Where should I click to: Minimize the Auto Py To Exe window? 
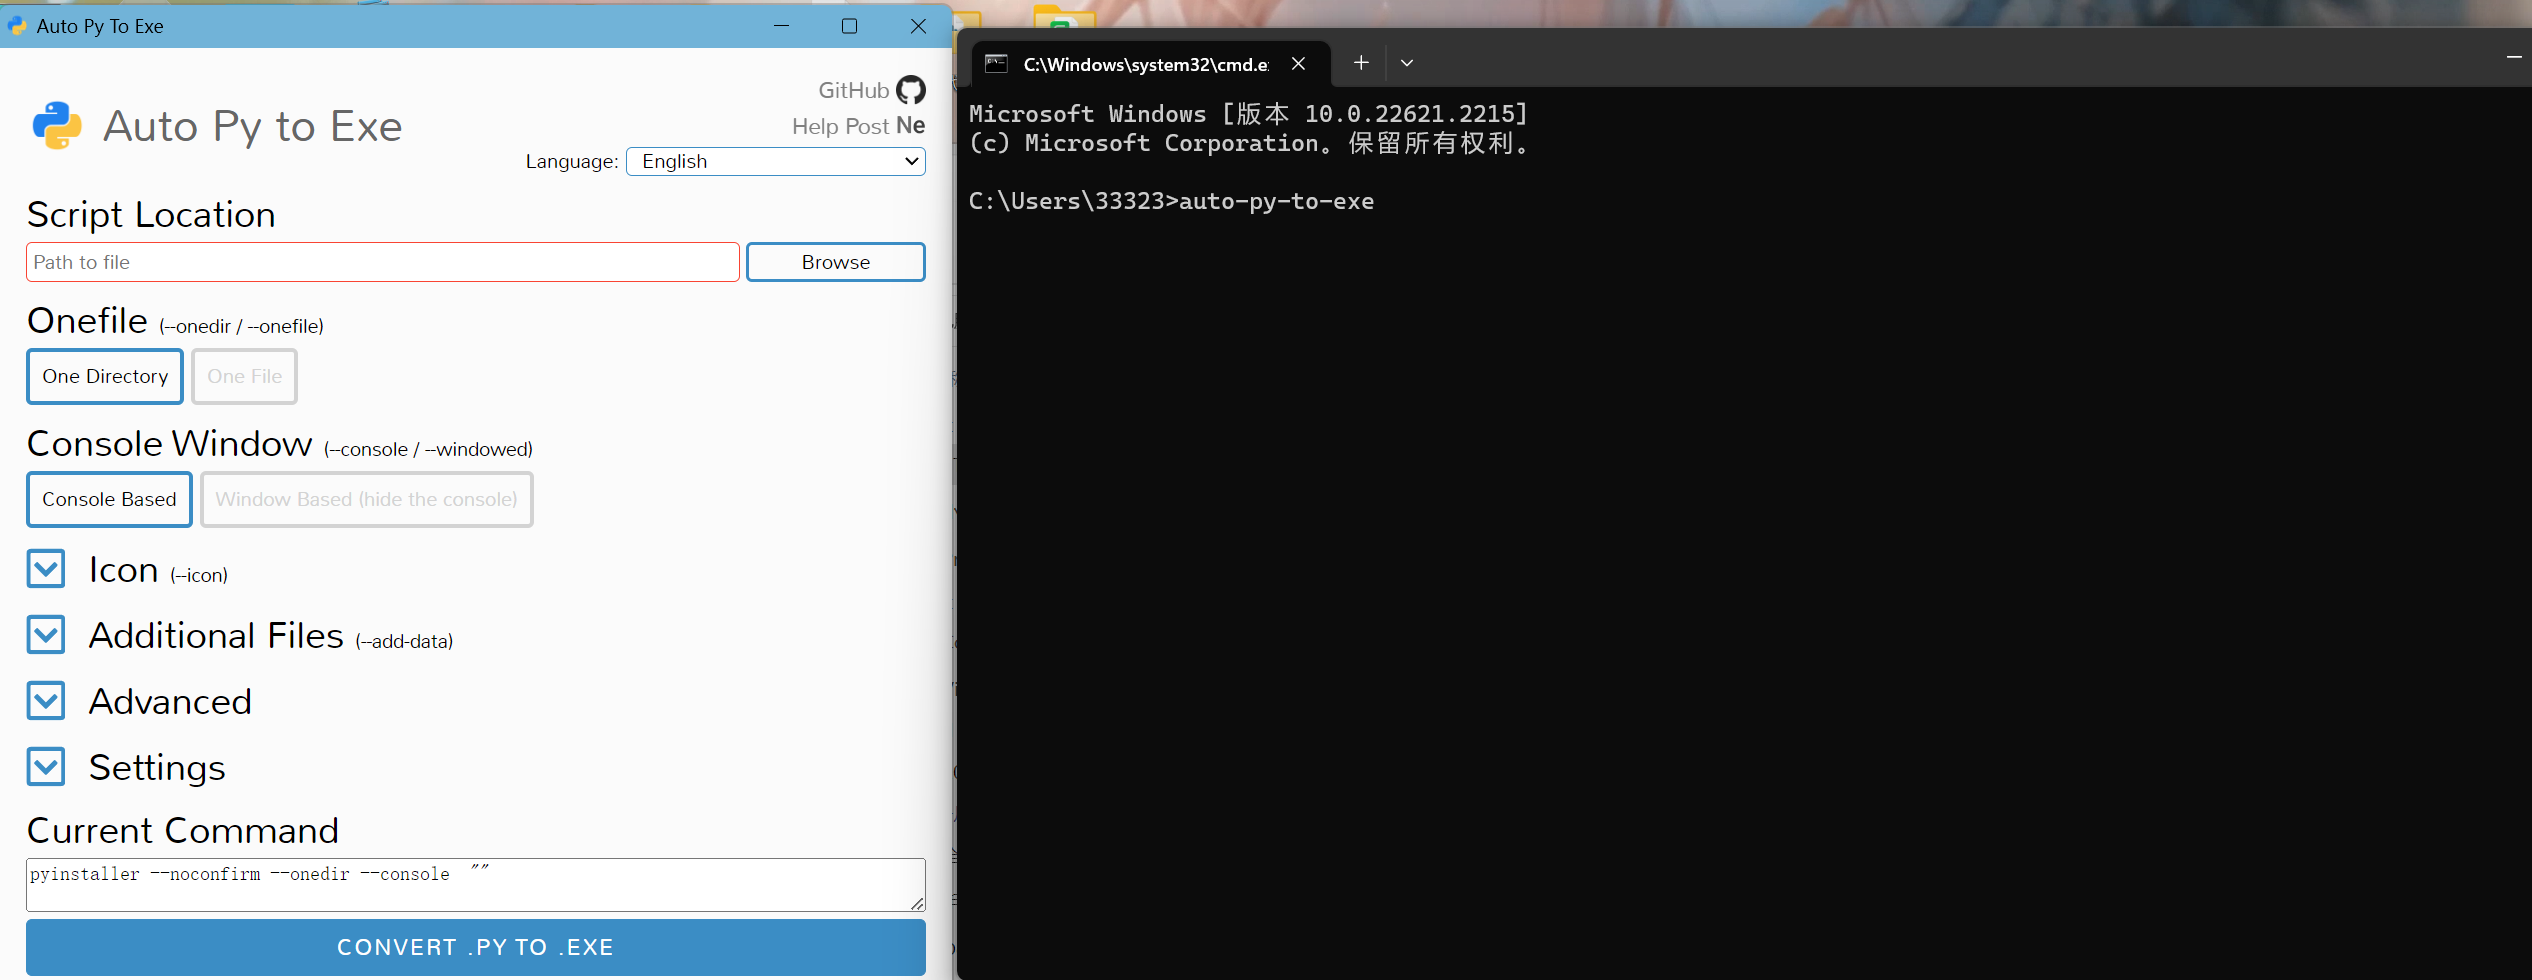click(x=781, y=26)
